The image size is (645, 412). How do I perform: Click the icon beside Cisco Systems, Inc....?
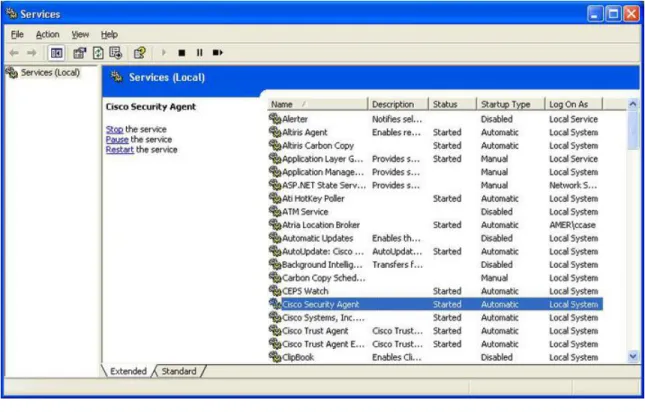point(274,317)
